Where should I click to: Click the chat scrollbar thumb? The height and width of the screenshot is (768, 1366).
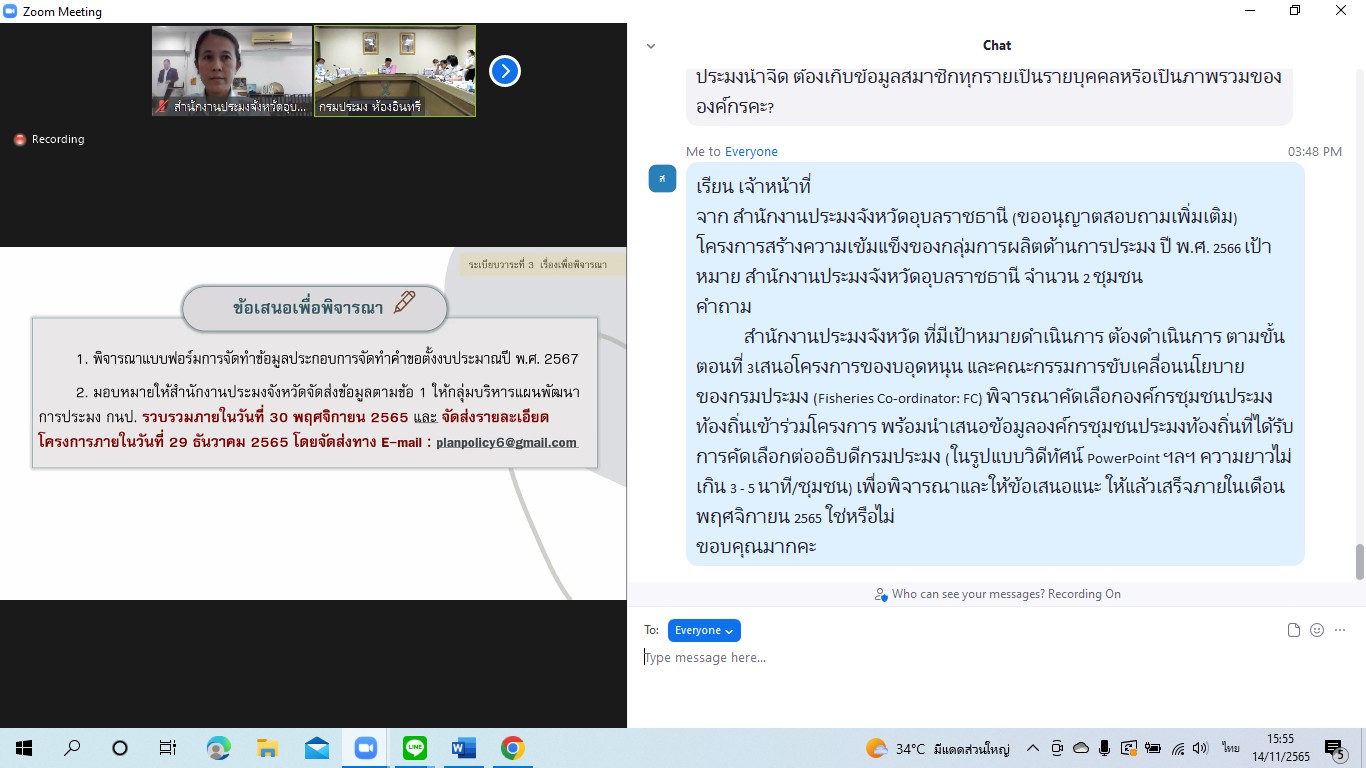click(1359, 561)
